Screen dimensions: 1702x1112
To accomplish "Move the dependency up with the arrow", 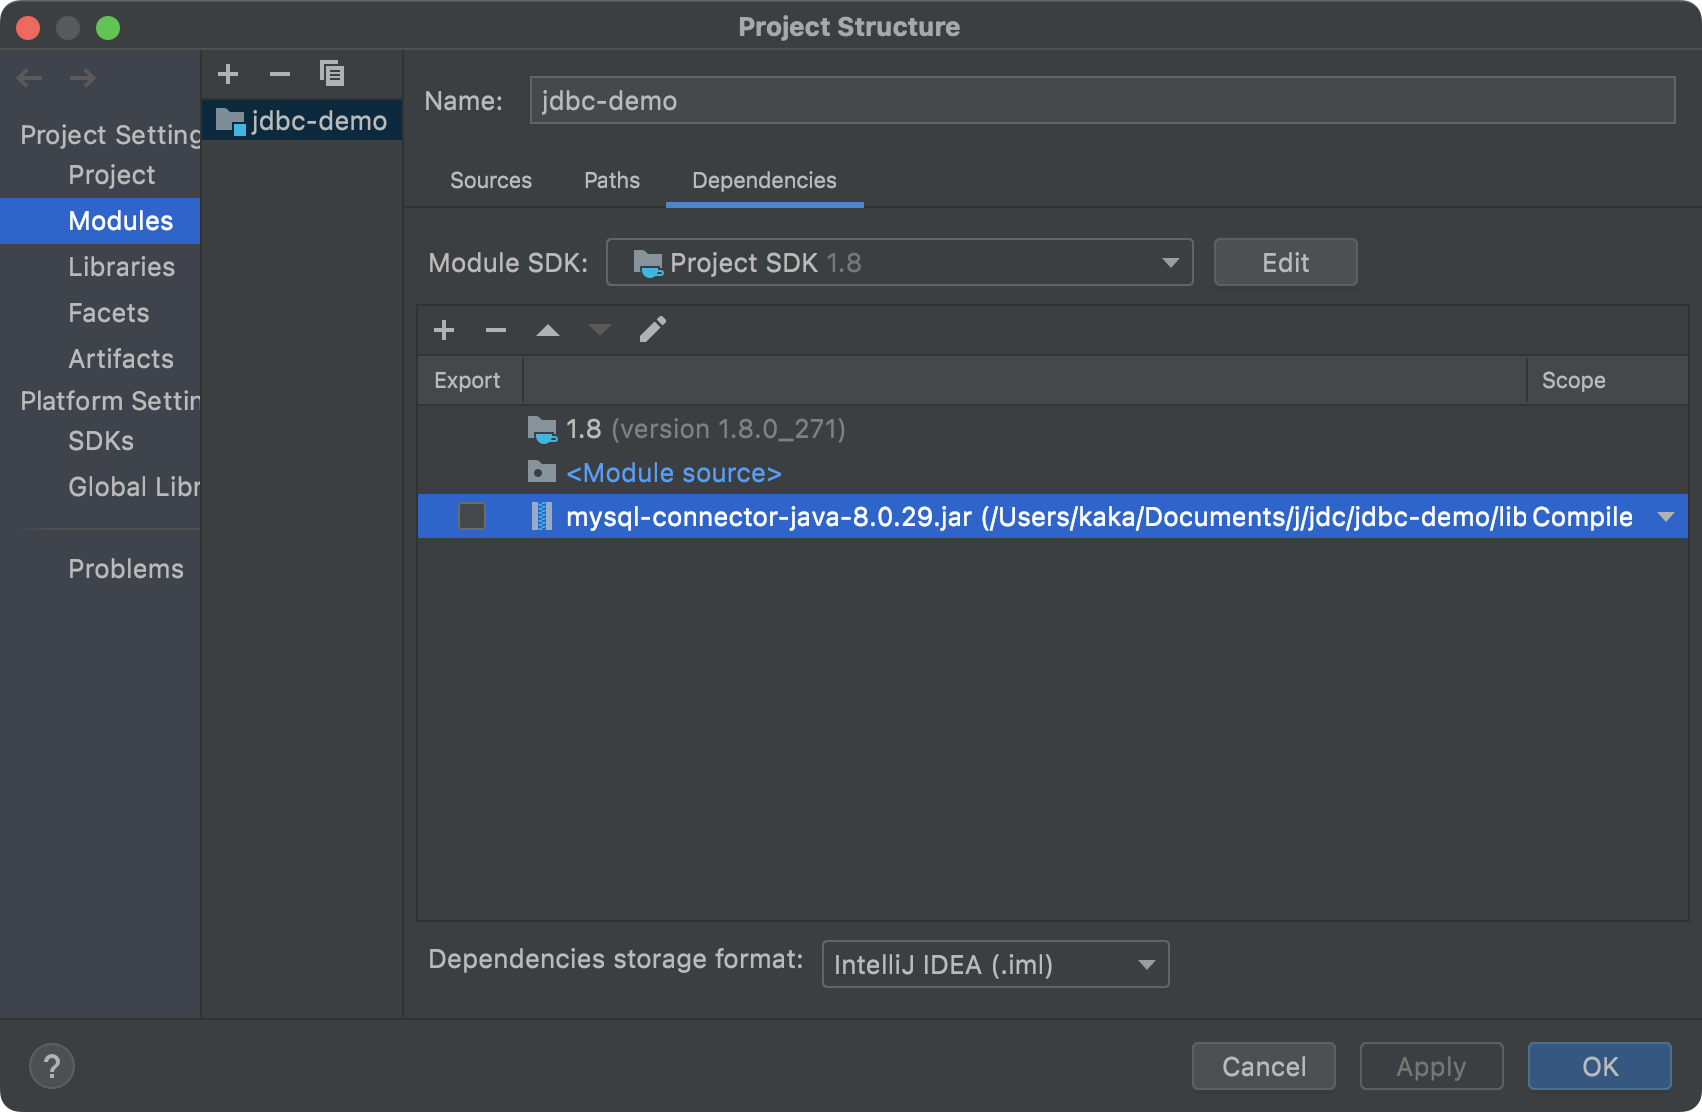I will [x=548, y=330].
